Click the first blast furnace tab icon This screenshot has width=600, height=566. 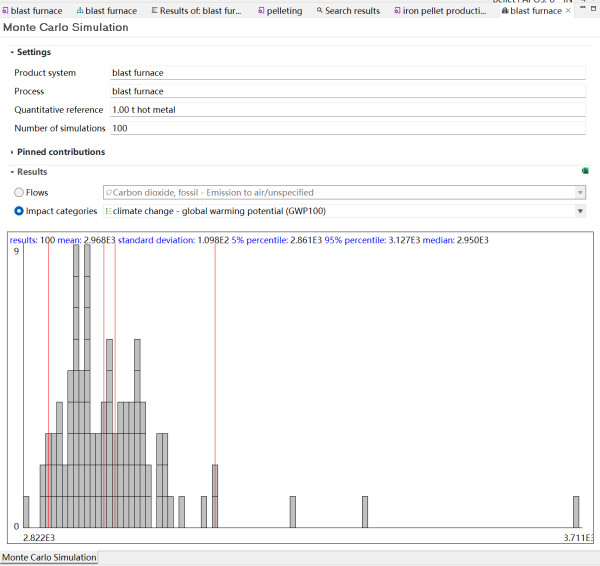point(5,11)
